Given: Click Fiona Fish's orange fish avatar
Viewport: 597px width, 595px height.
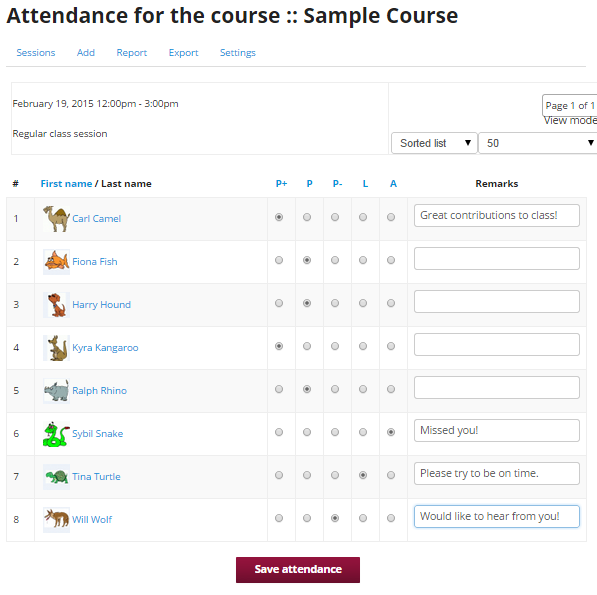Looking at the screenshot, I should pyautogui.click(x=56, y=262).
